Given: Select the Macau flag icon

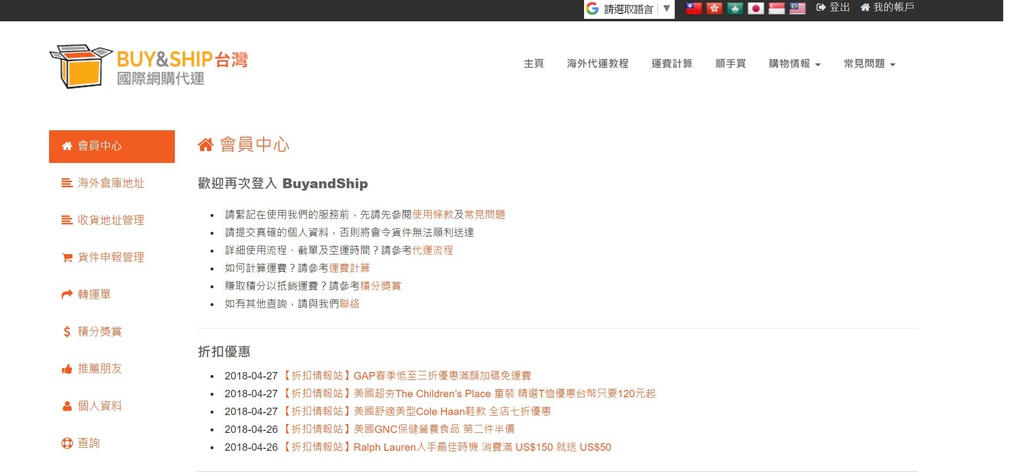Looking at the screenshot, I should (735, 8).
